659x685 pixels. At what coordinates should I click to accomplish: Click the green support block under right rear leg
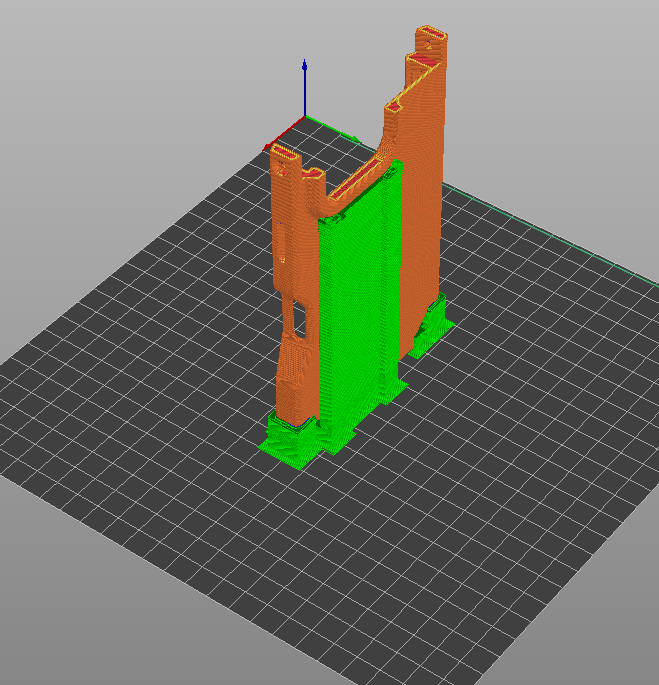(431, 325)
